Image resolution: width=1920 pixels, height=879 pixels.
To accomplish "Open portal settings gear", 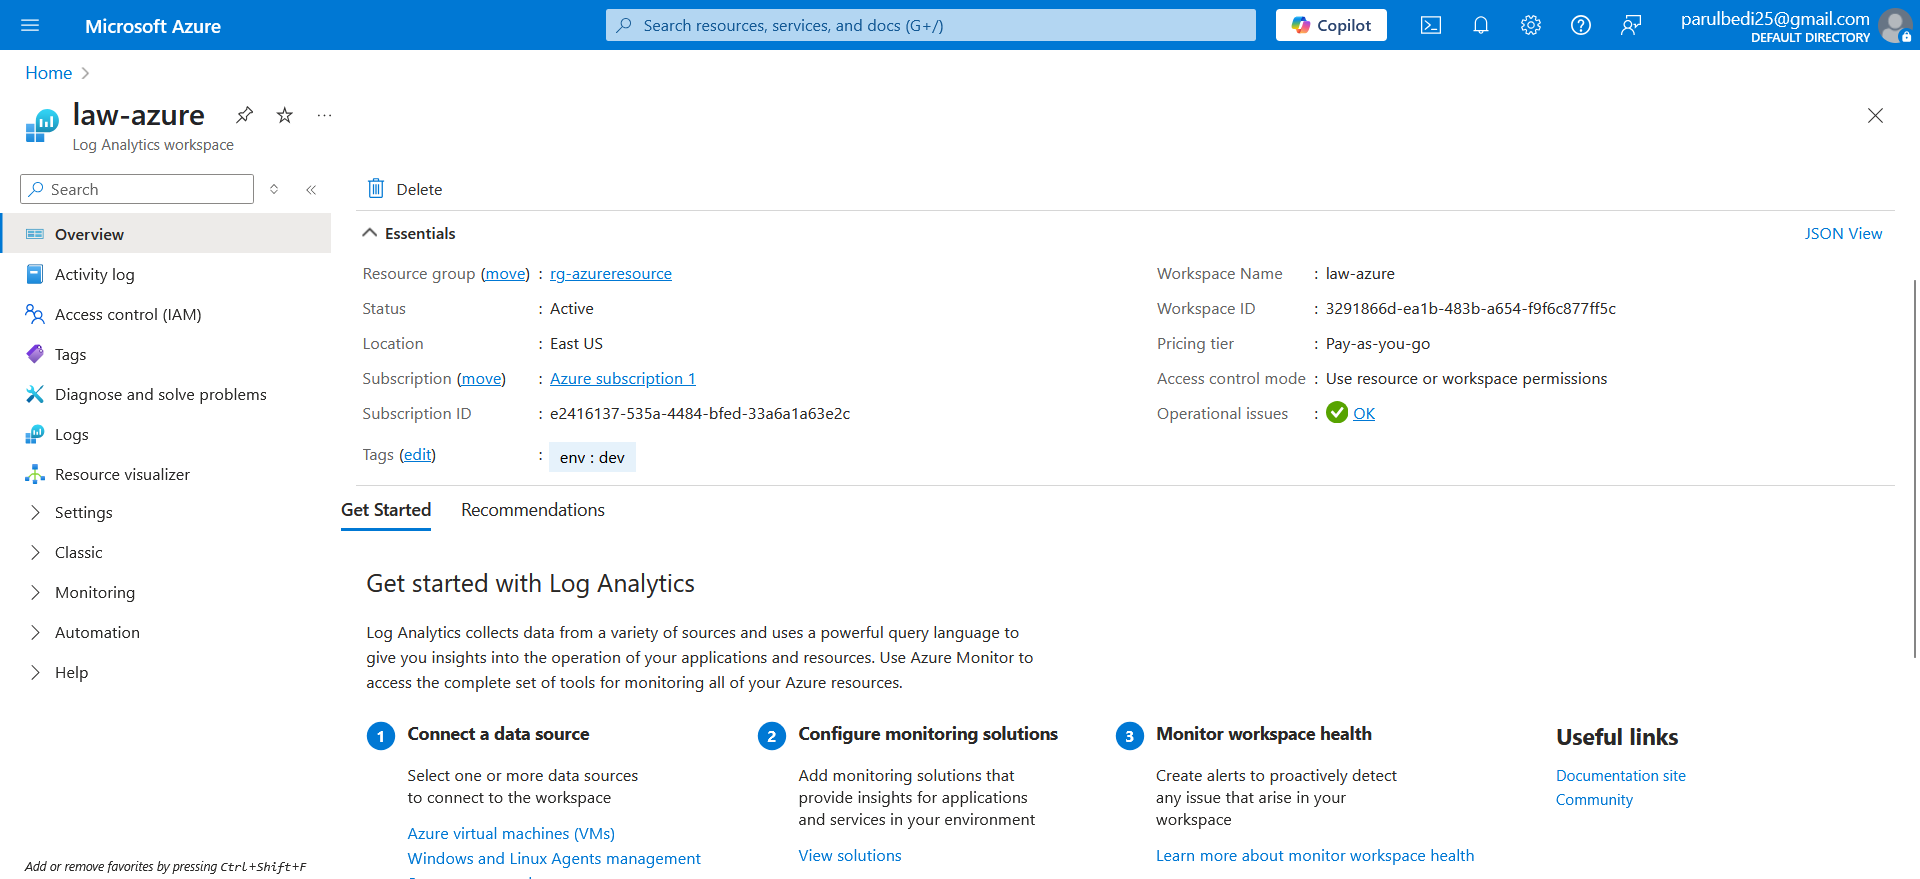I will [x=1531, y=25].
